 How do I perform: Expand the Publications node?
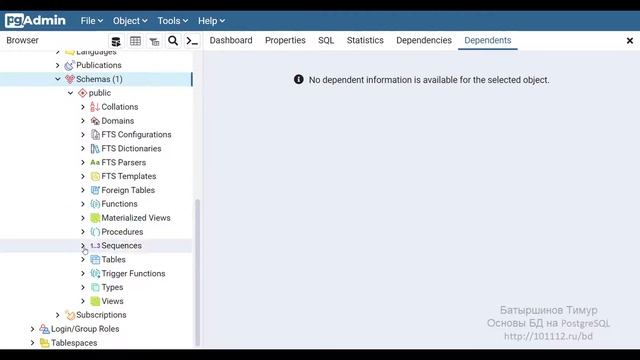58,65
